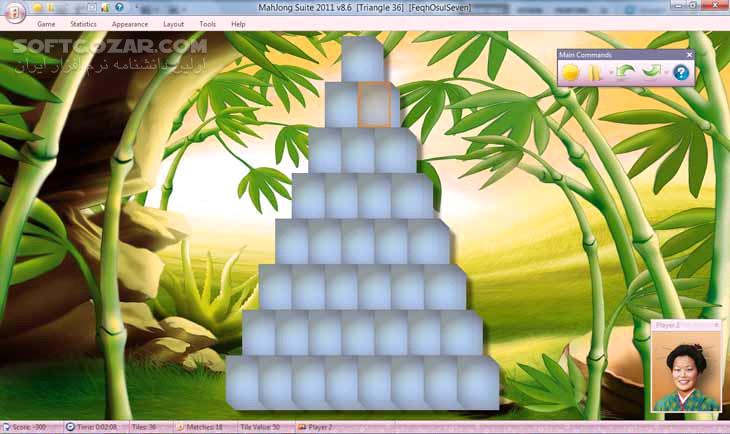Open the Help menu

[238, 24]
